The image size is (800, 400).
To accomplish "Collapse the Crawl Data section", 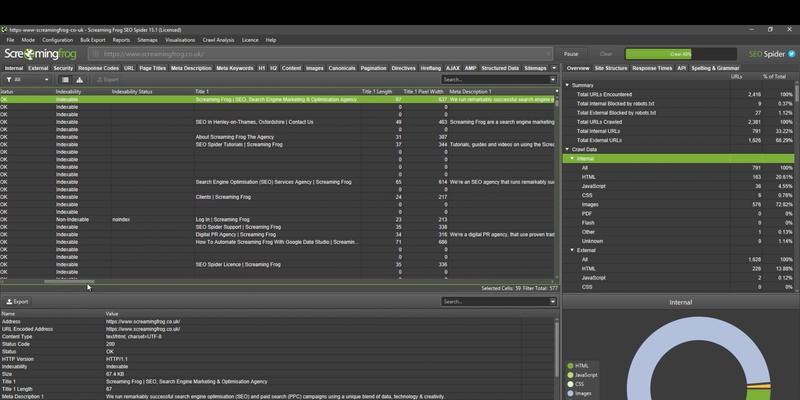I will (x=567, y=149).
